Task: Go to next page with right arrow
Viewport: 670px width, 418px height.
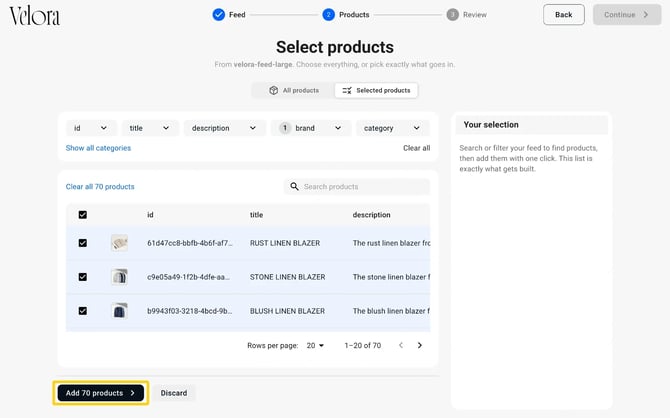Action: (x=420, y=345)
